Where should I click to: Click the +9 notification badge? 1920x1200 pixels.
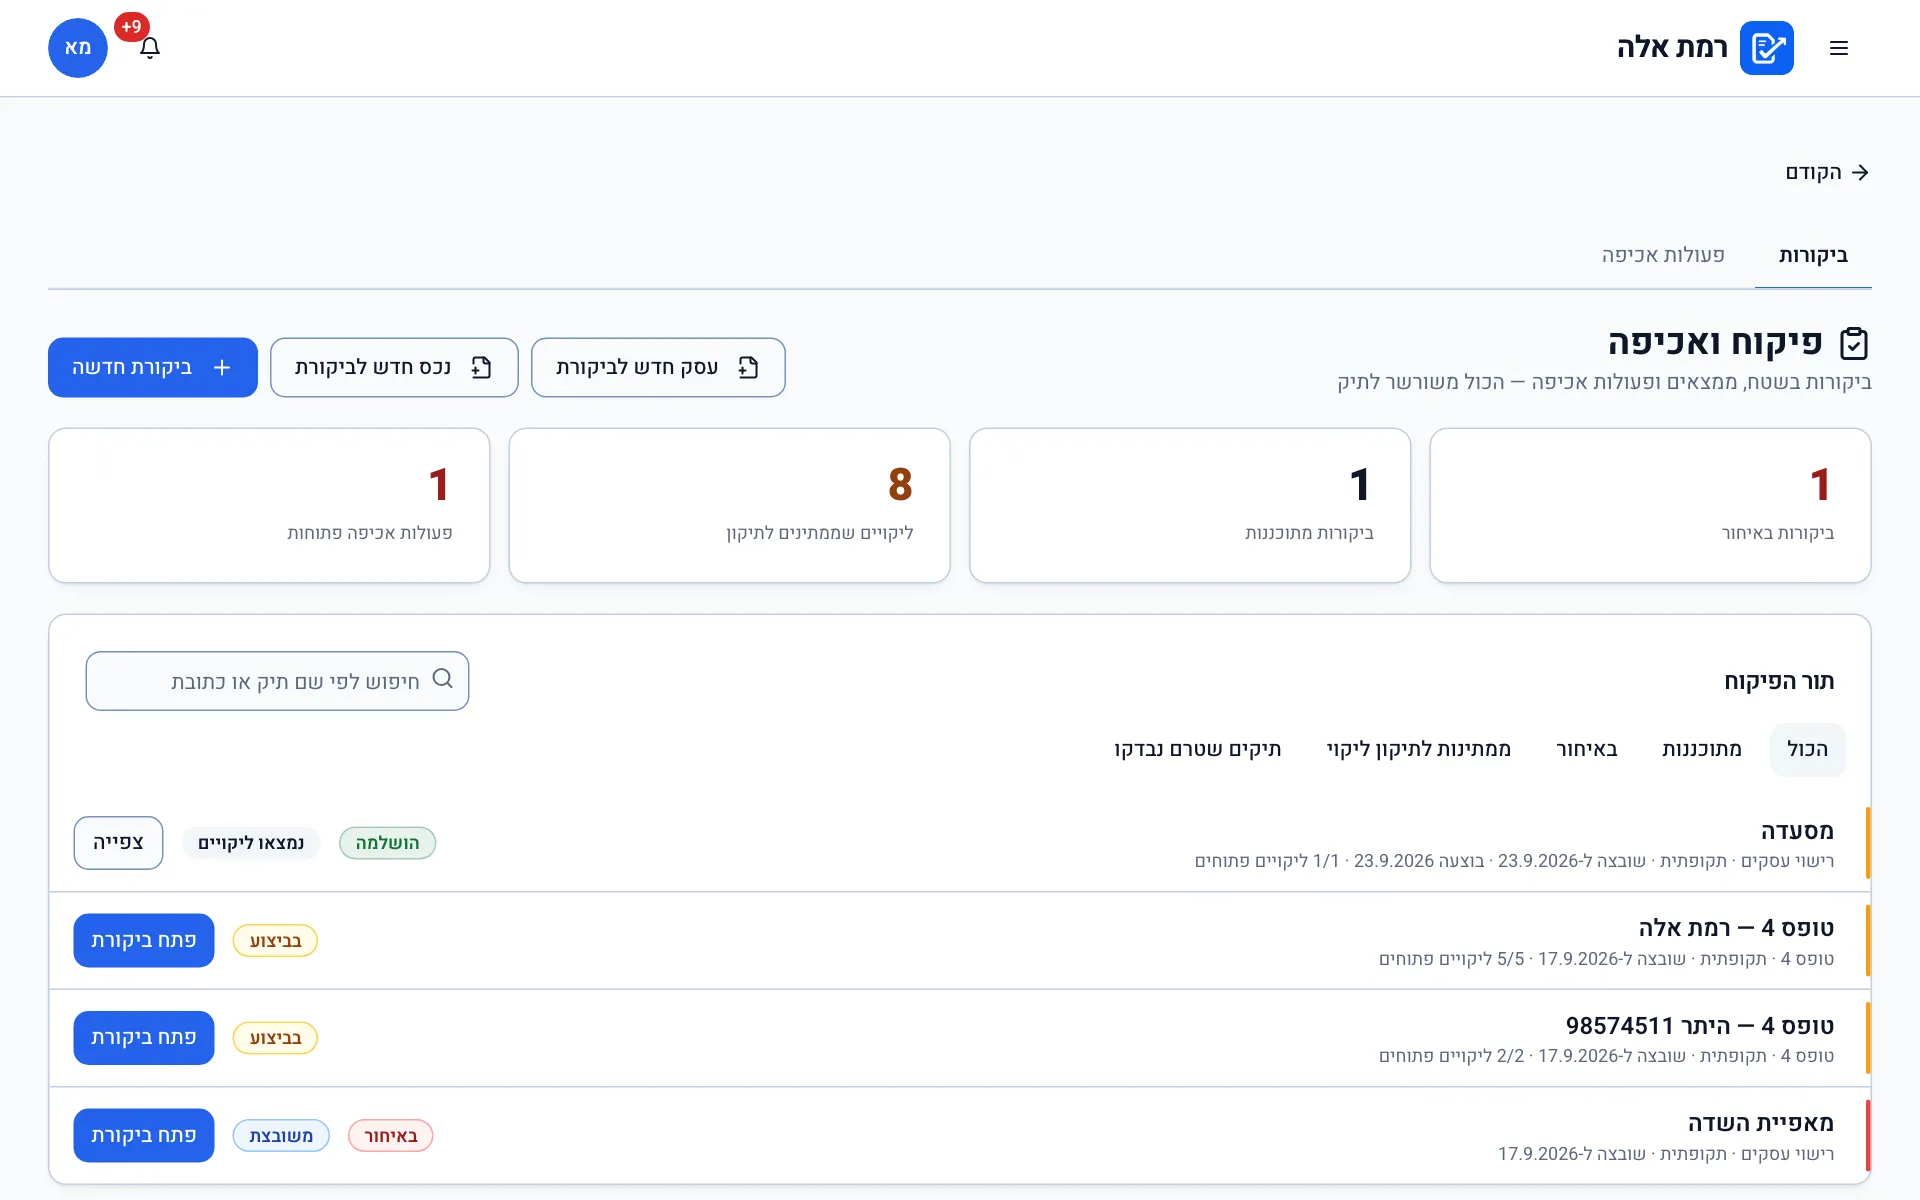[132, 27]
